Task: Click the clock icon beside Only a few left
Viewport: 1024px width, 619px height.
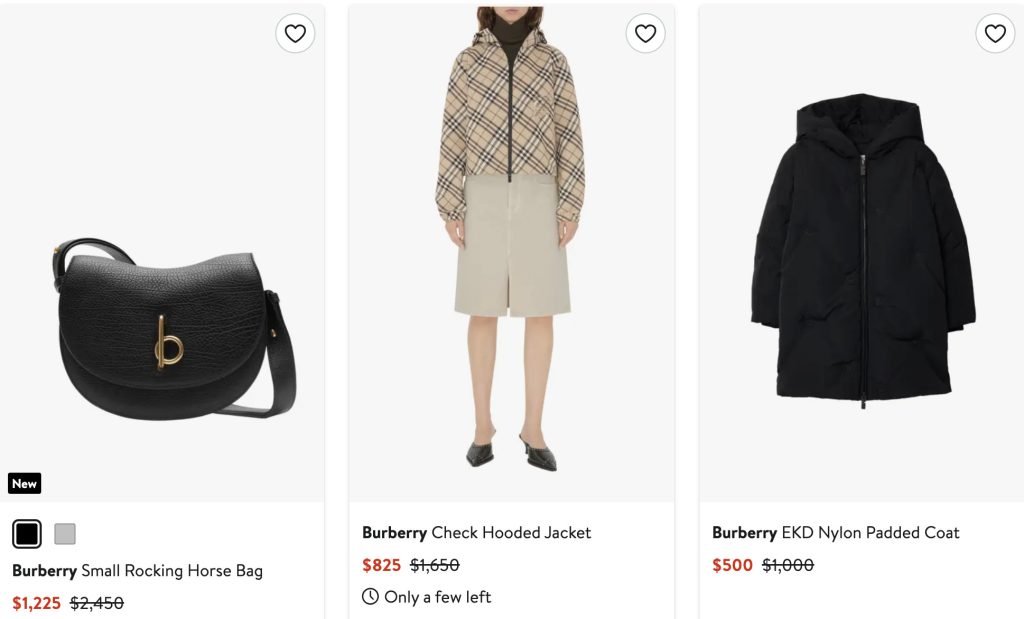Action: (x=371, y=597)
